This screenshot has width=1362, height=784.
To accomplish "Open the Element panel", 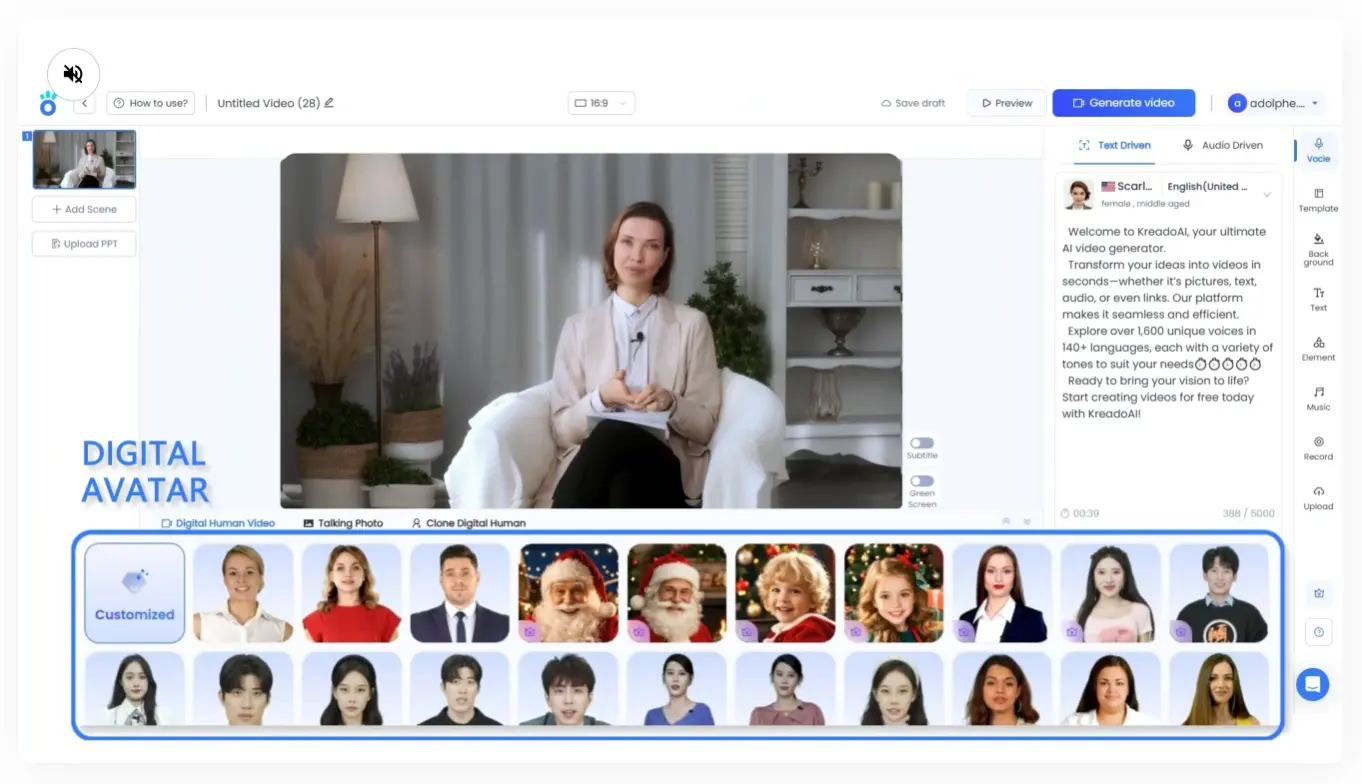I will 1318,348.
